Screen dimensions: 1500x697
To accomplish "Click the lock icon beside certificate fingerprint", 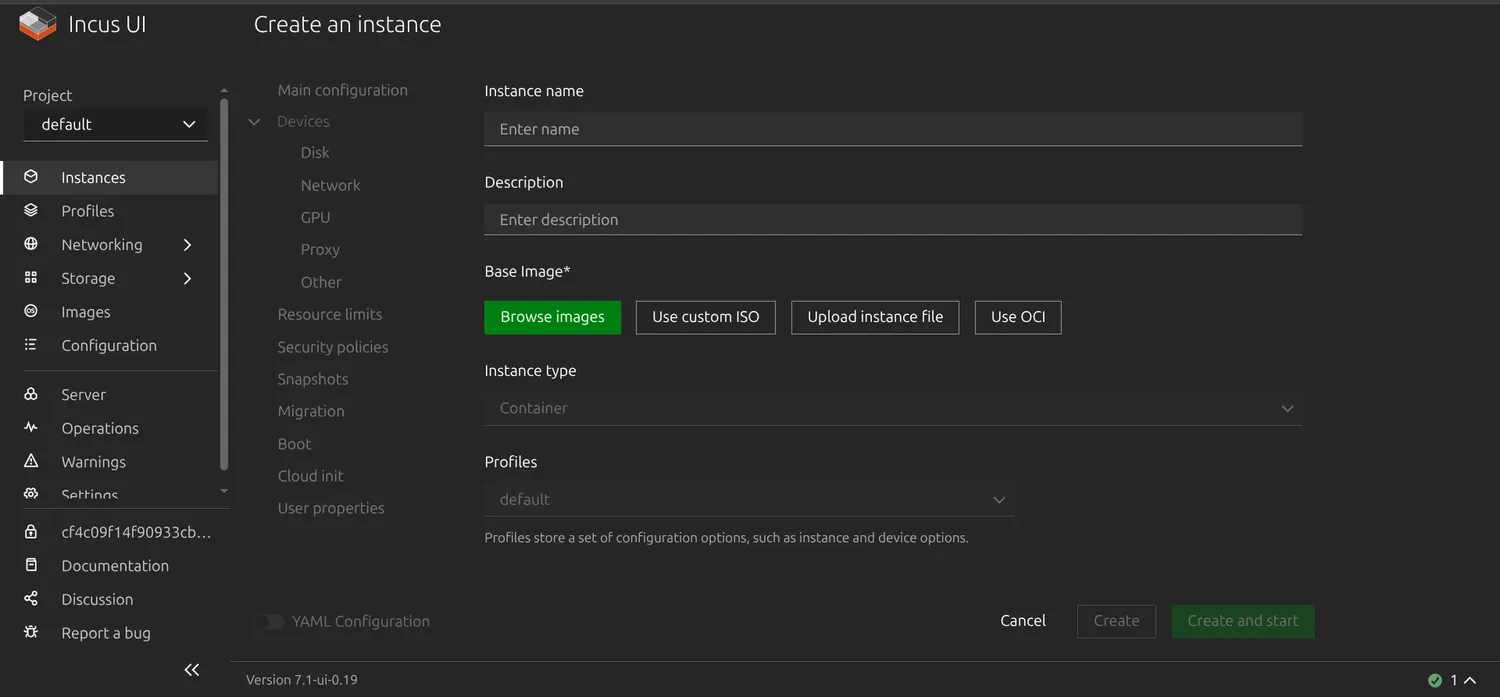I will coord(31,532).
